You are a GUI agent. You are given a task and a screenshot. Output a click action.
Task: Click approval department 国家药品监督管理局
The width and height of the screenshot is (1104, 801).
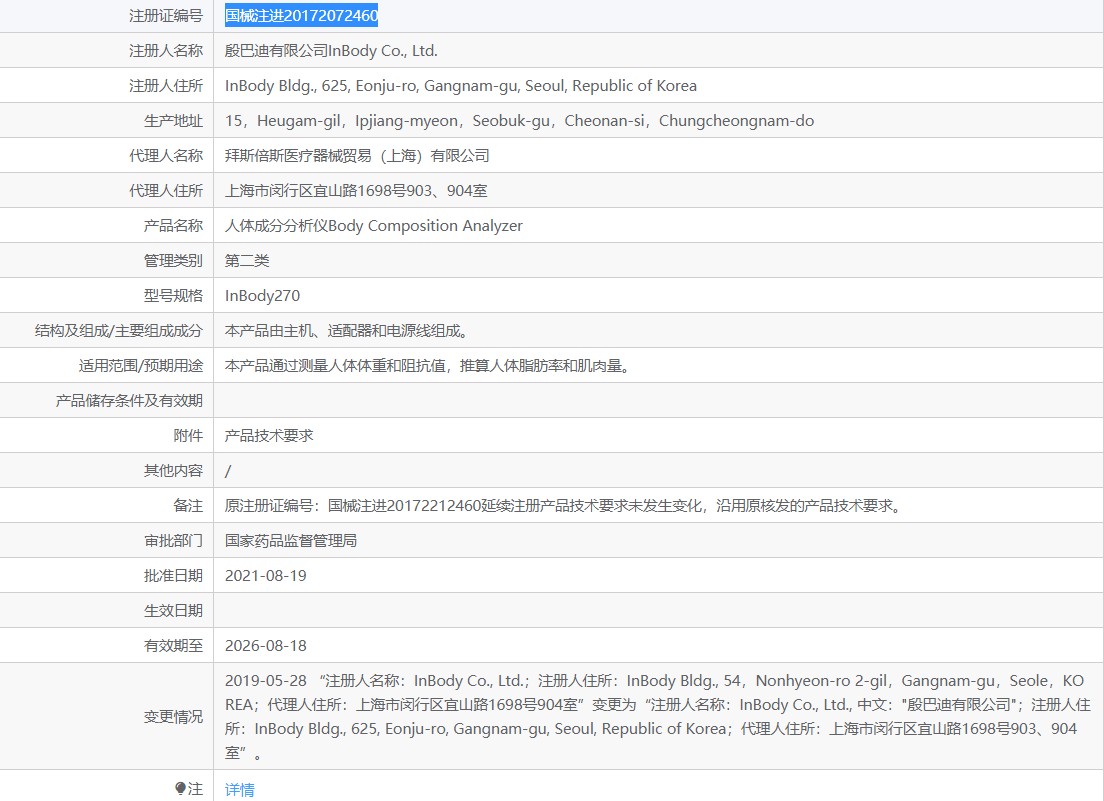point(291,541)
